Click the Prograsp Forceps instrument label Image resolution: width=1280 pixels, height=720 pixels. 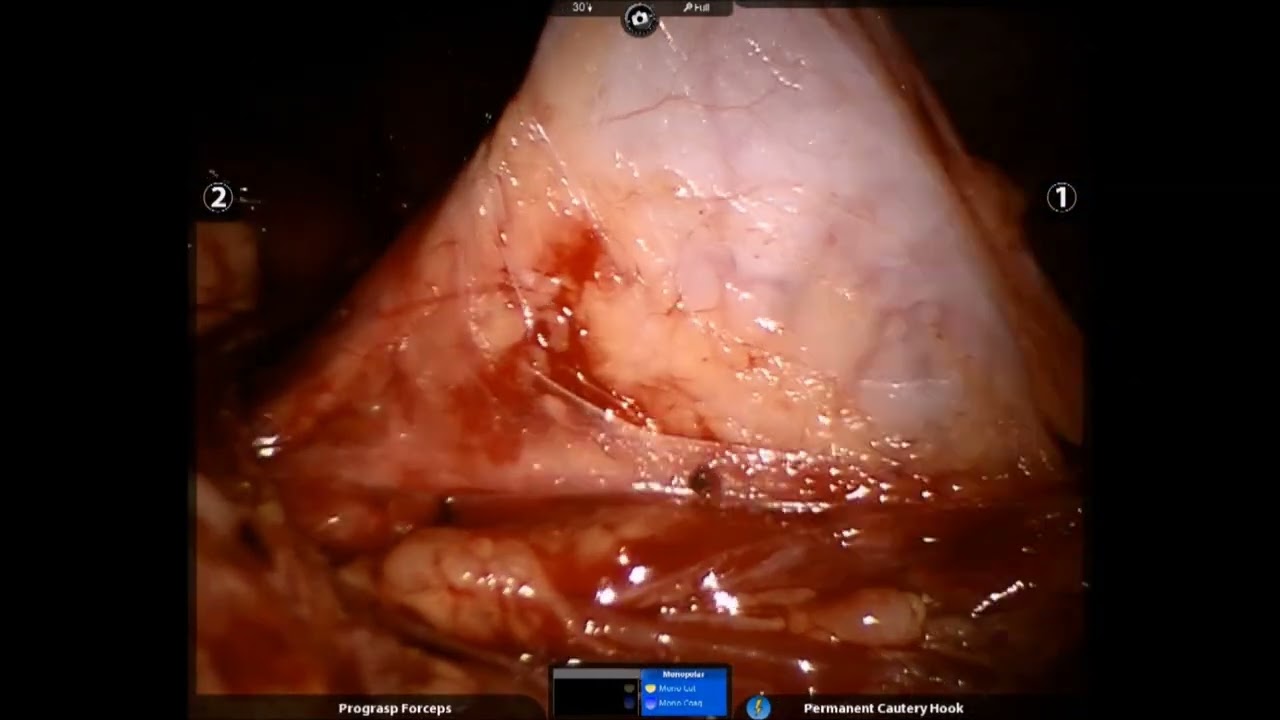[x=394, y=708]
